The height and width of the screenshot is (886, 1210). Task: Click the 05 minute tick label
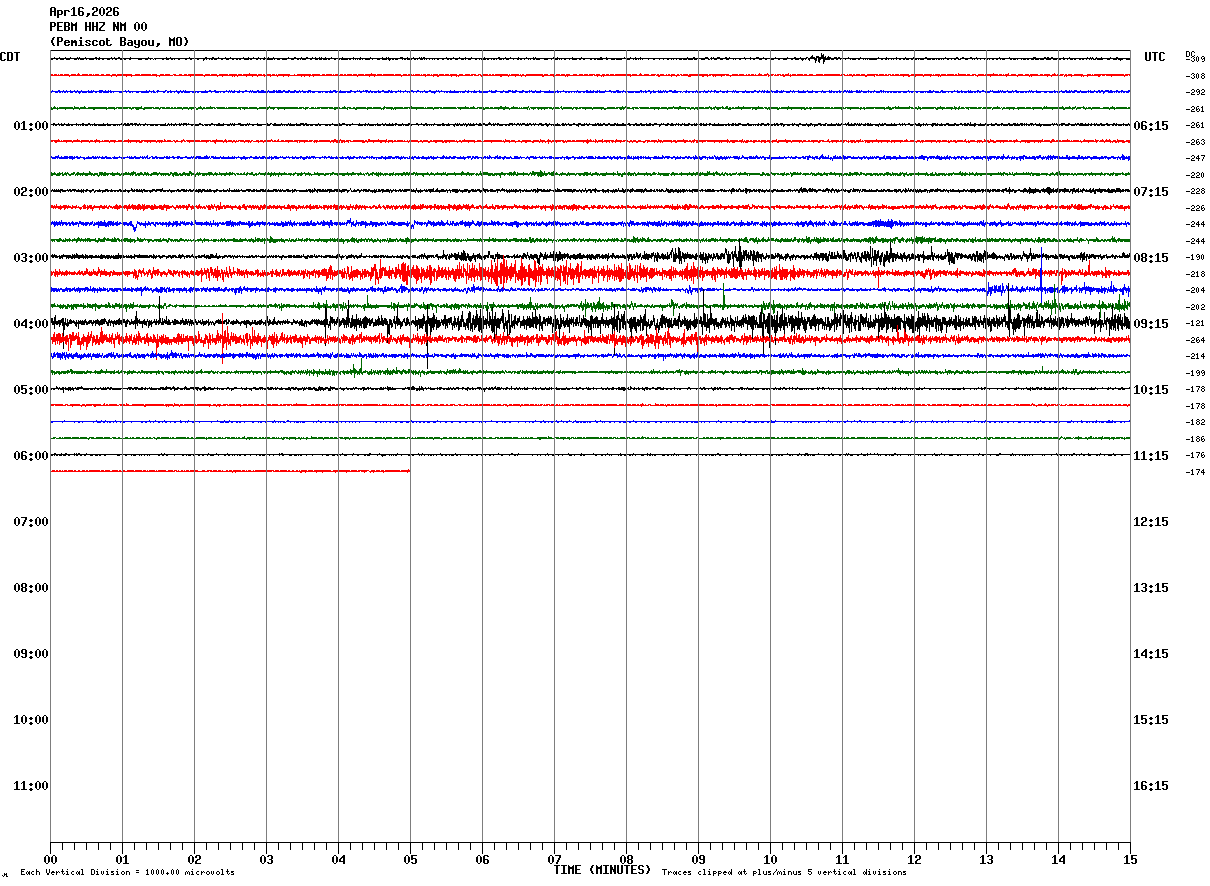[410, 860]
